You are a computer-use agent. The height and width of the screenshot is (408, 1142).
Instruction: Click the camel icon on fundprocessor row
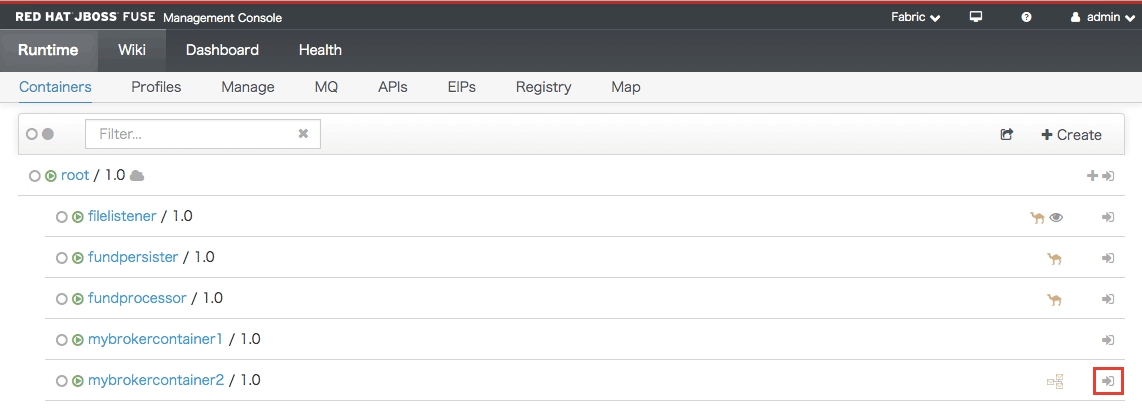pyautogui.click(x=1054, y=299)
